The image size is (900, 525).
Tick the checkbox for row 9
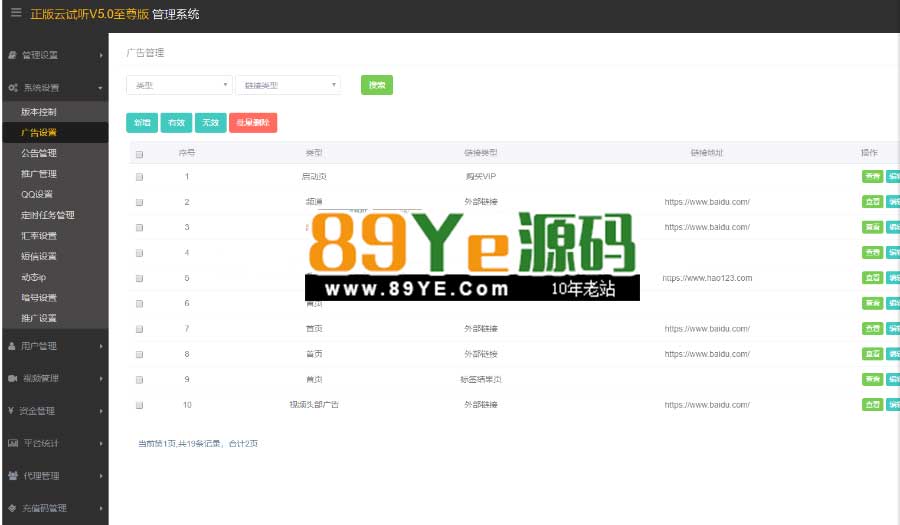(x=139, y=380)
